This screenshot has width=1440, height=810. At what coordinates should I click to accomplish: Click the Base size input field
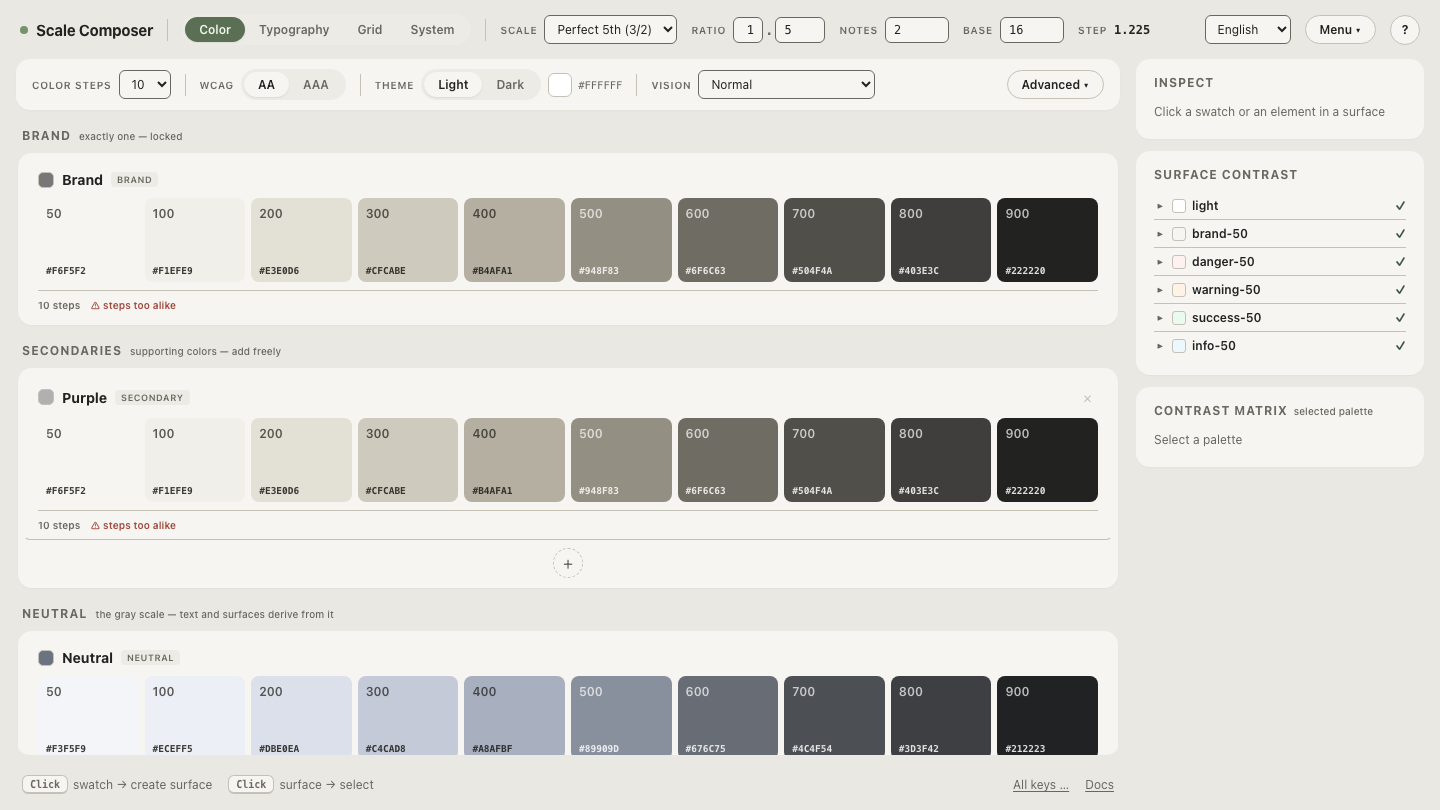1032,30
